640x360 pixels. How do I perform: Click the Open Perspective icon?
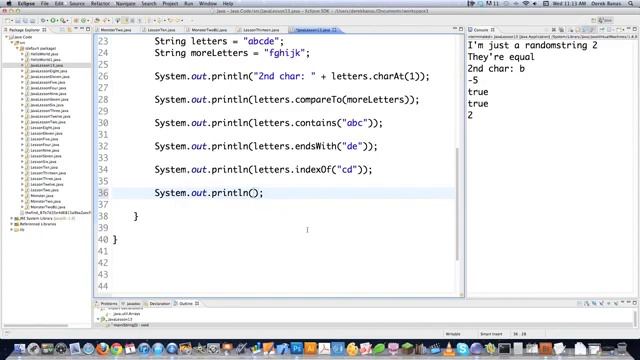pyautogui.click(x=593, y=20)
